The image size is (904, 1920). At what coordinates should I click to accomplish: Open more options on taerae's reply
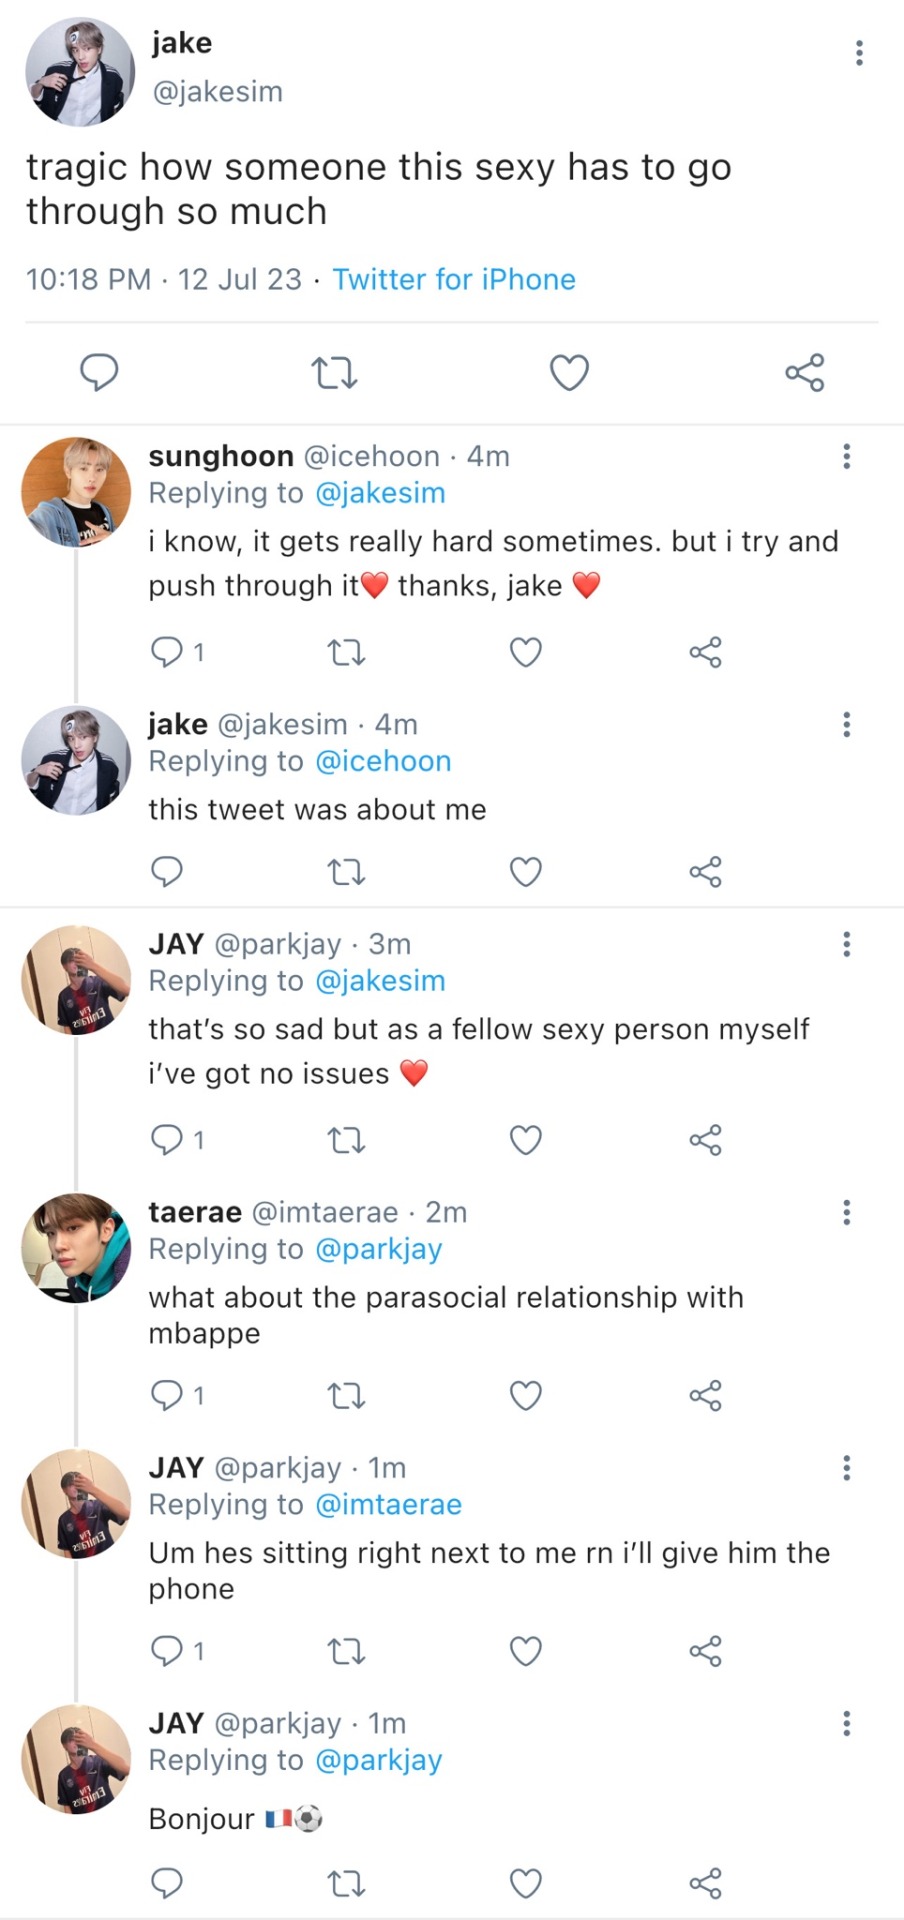[847, 1213]
